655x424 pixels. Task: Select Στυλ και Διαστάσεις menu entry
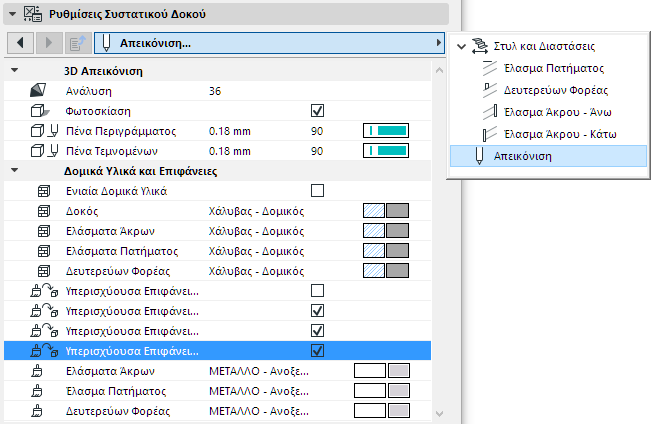click(x=544, y=46)
